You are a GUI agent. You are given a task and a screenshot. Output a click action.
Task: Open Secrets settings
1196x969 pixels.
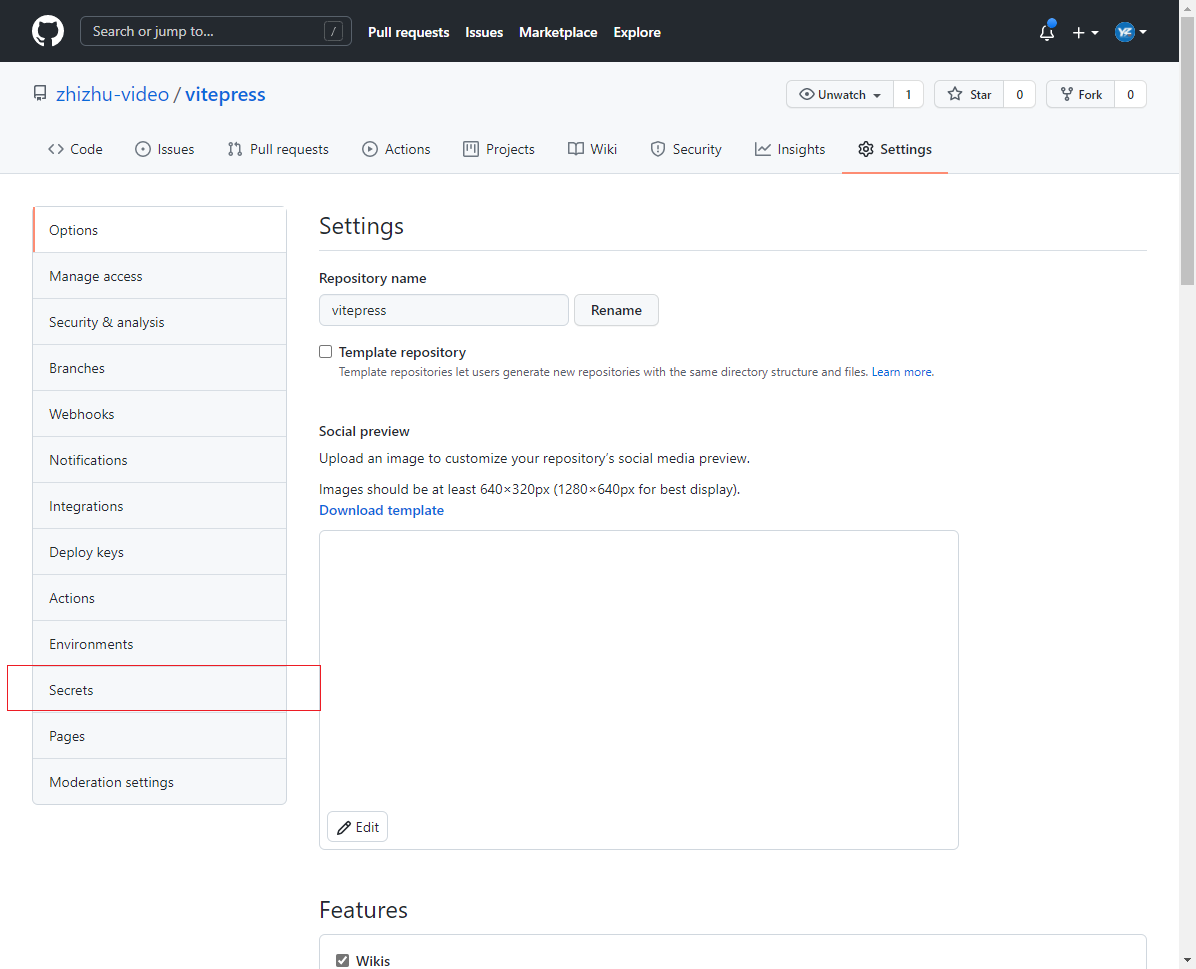pos(159,690)
